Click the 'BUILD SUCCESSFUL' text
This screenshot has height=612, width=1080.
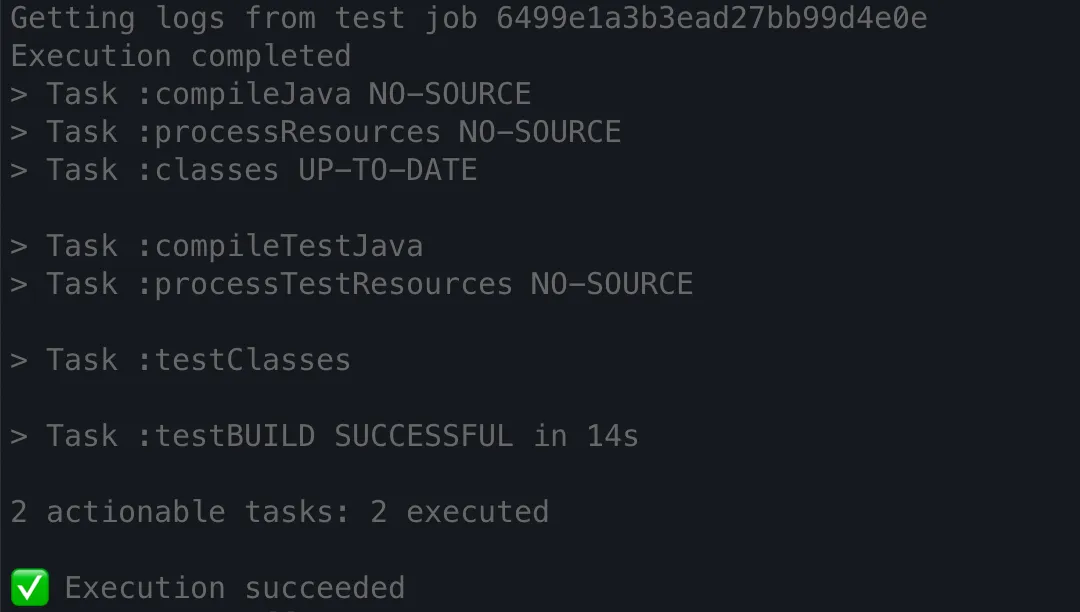pyautogui.click(x=369, y=436)
